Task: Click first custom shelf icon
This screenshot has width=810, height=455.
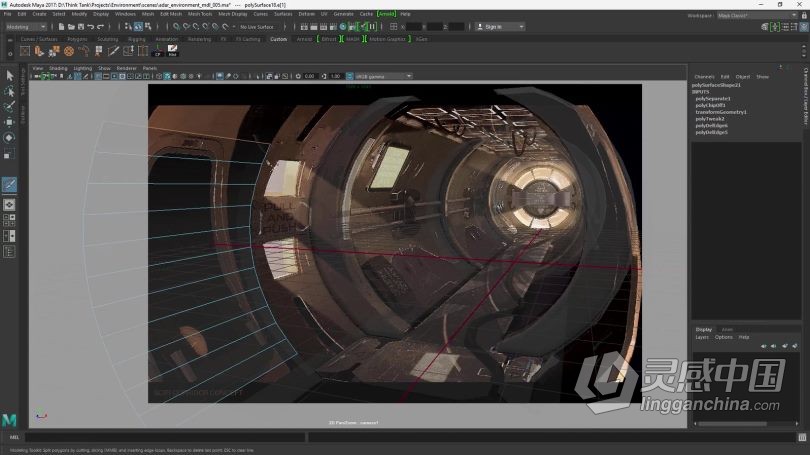Action: 24,51
